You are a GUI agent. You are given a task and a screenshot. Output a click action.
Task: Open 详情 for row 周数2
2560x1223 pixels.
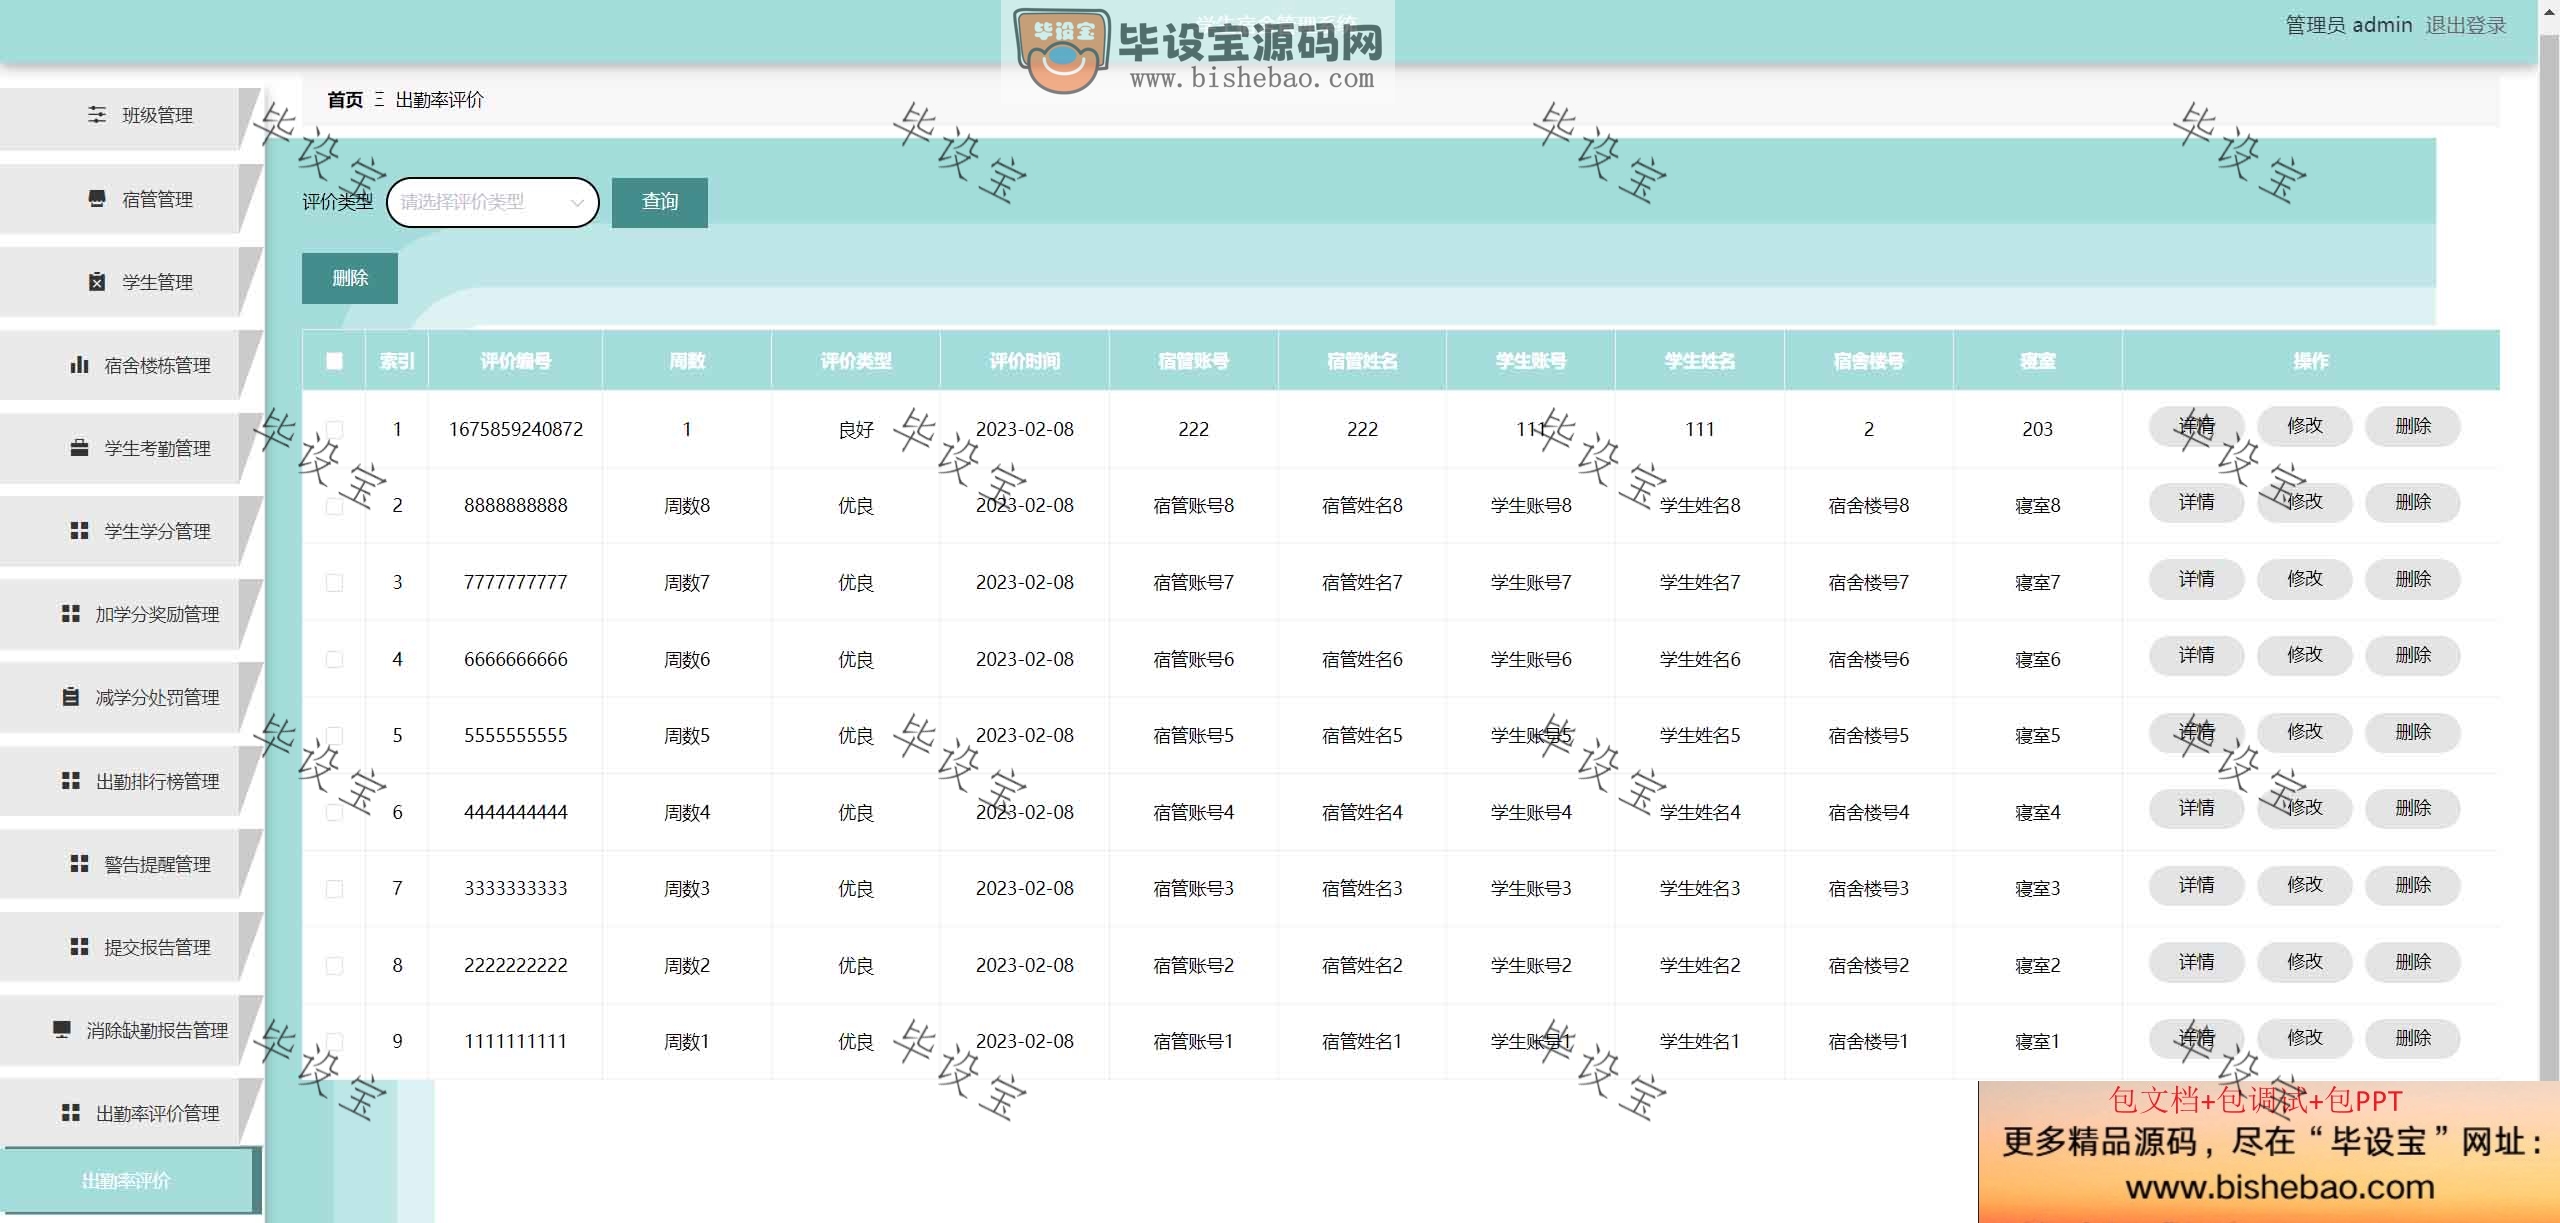pyautogui.click(x=2196, y=962)
